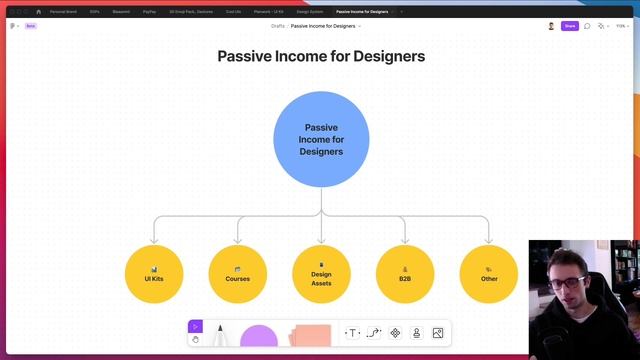Pick the Marker pencil tool
The height and width of the screenshot is (360, 640).
(x=220, y=336)
